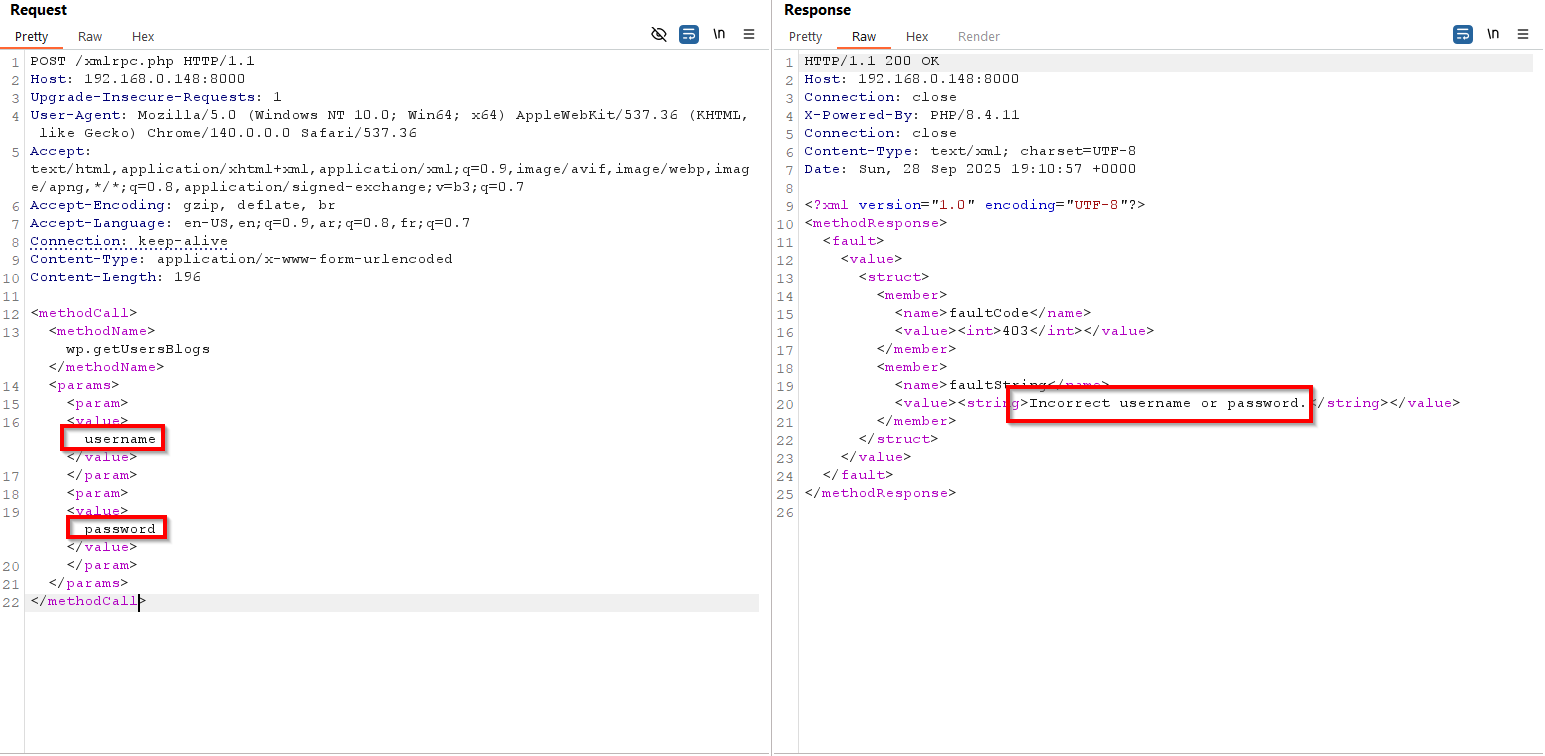Viewport: 1545px width, 756px height.
Task: Switch the Response view to the Hex tab
Action: click(x=917, y=37)
